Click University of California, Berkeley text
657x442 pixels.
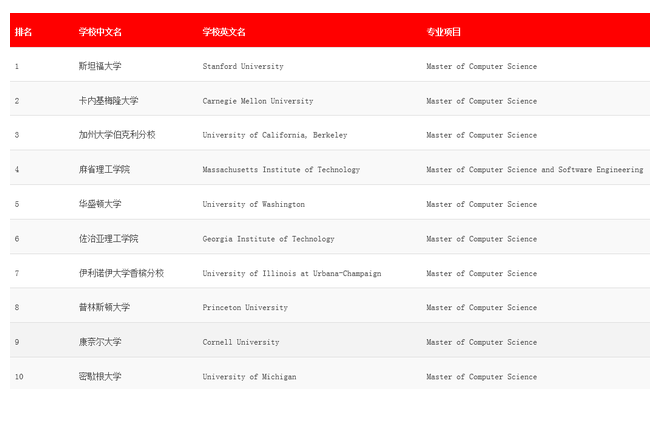pos(275,135)
